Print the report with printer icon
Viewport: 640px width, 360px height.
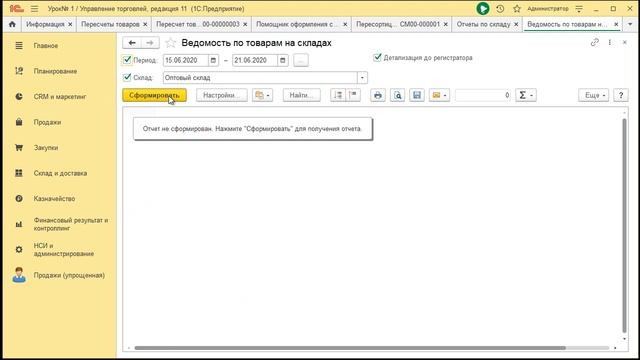coord(378,95)
